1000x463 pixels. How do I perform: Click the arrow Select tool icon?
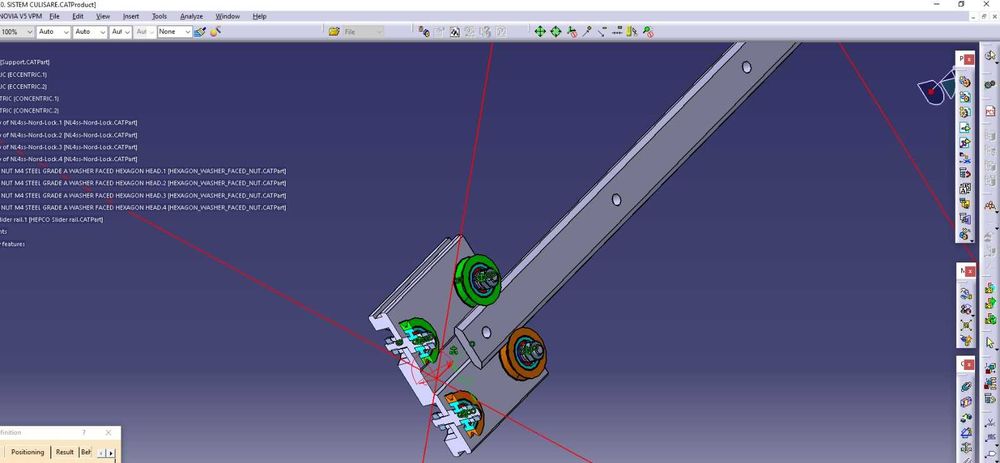990,342
